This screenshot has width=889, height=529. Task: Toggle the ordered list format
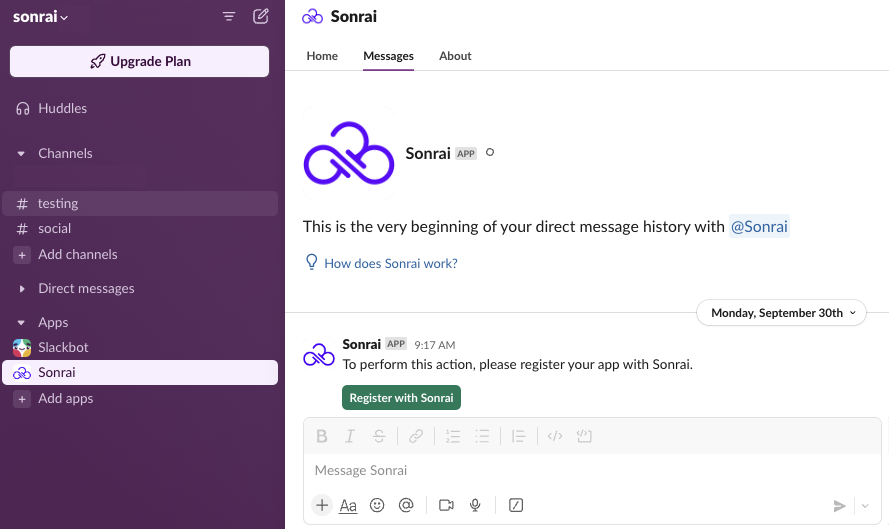(452, 436)
